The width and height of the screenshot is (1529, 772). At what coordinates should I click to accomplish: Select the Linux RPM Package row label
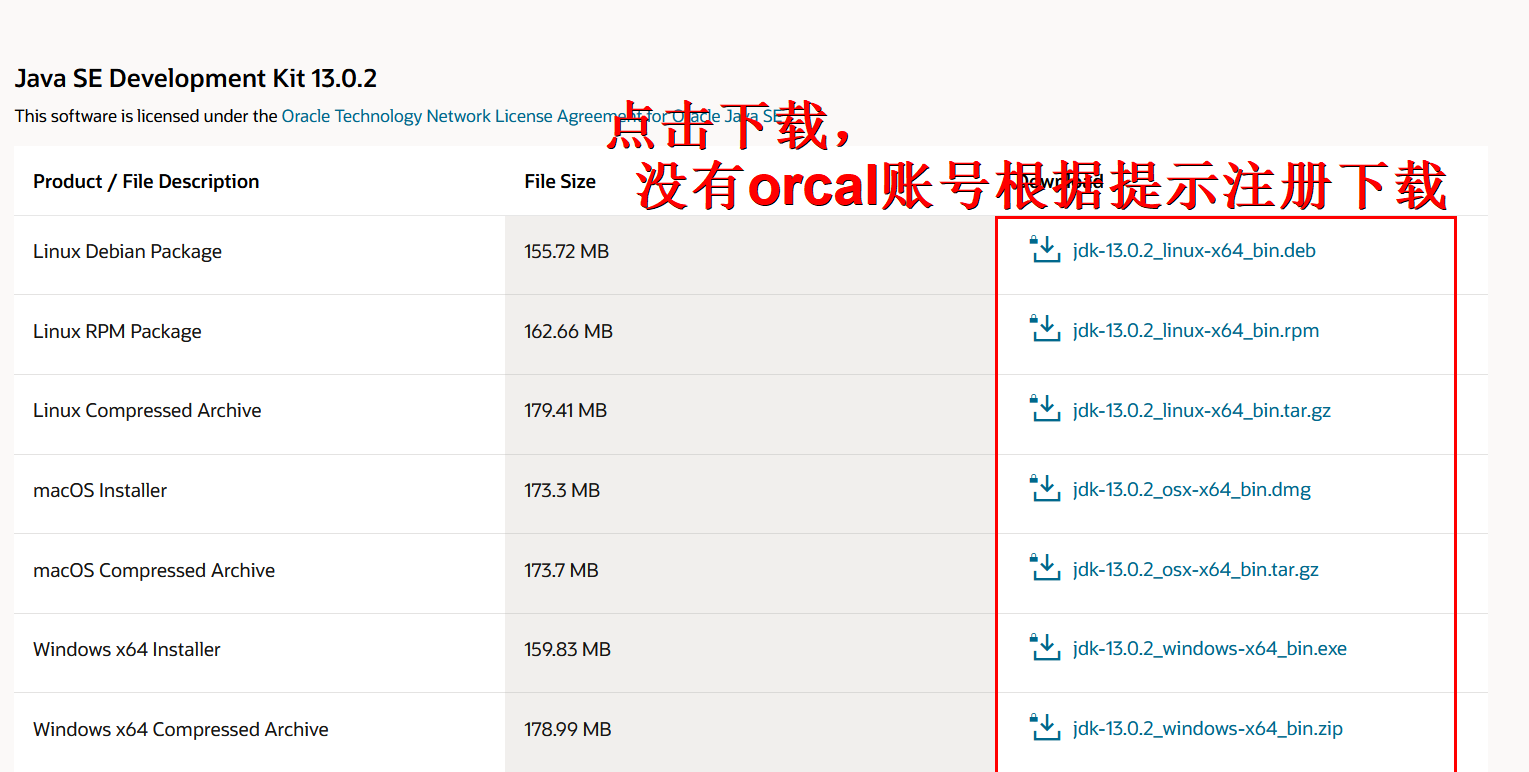(117, 332)
